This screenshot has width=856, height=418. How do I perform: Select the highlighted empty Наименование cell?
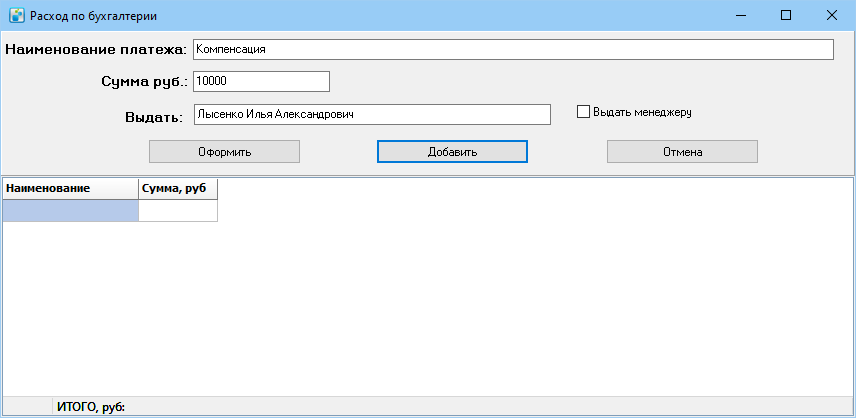71,211
